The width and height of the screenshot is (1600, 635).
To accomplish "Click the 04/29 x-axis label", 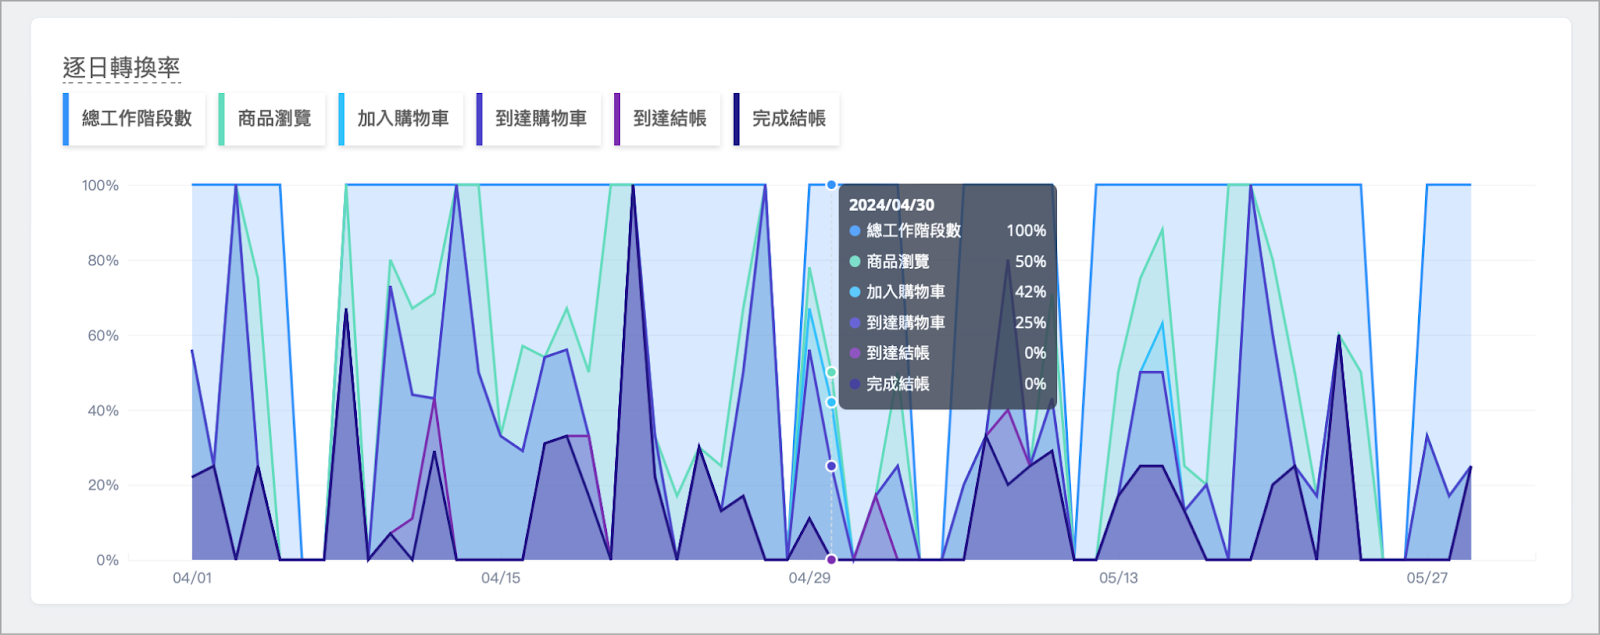I will click(809, 578).
